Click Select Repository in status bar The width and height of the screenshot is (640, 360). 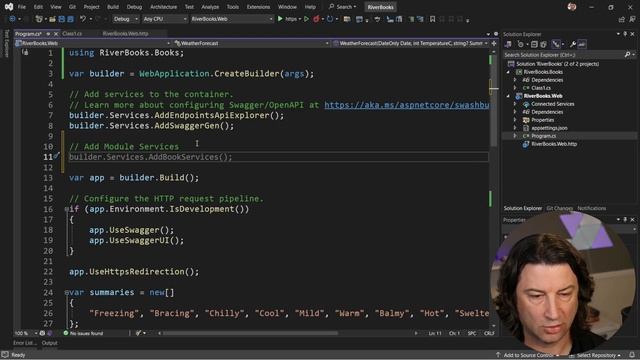click(x=596, y=355)
